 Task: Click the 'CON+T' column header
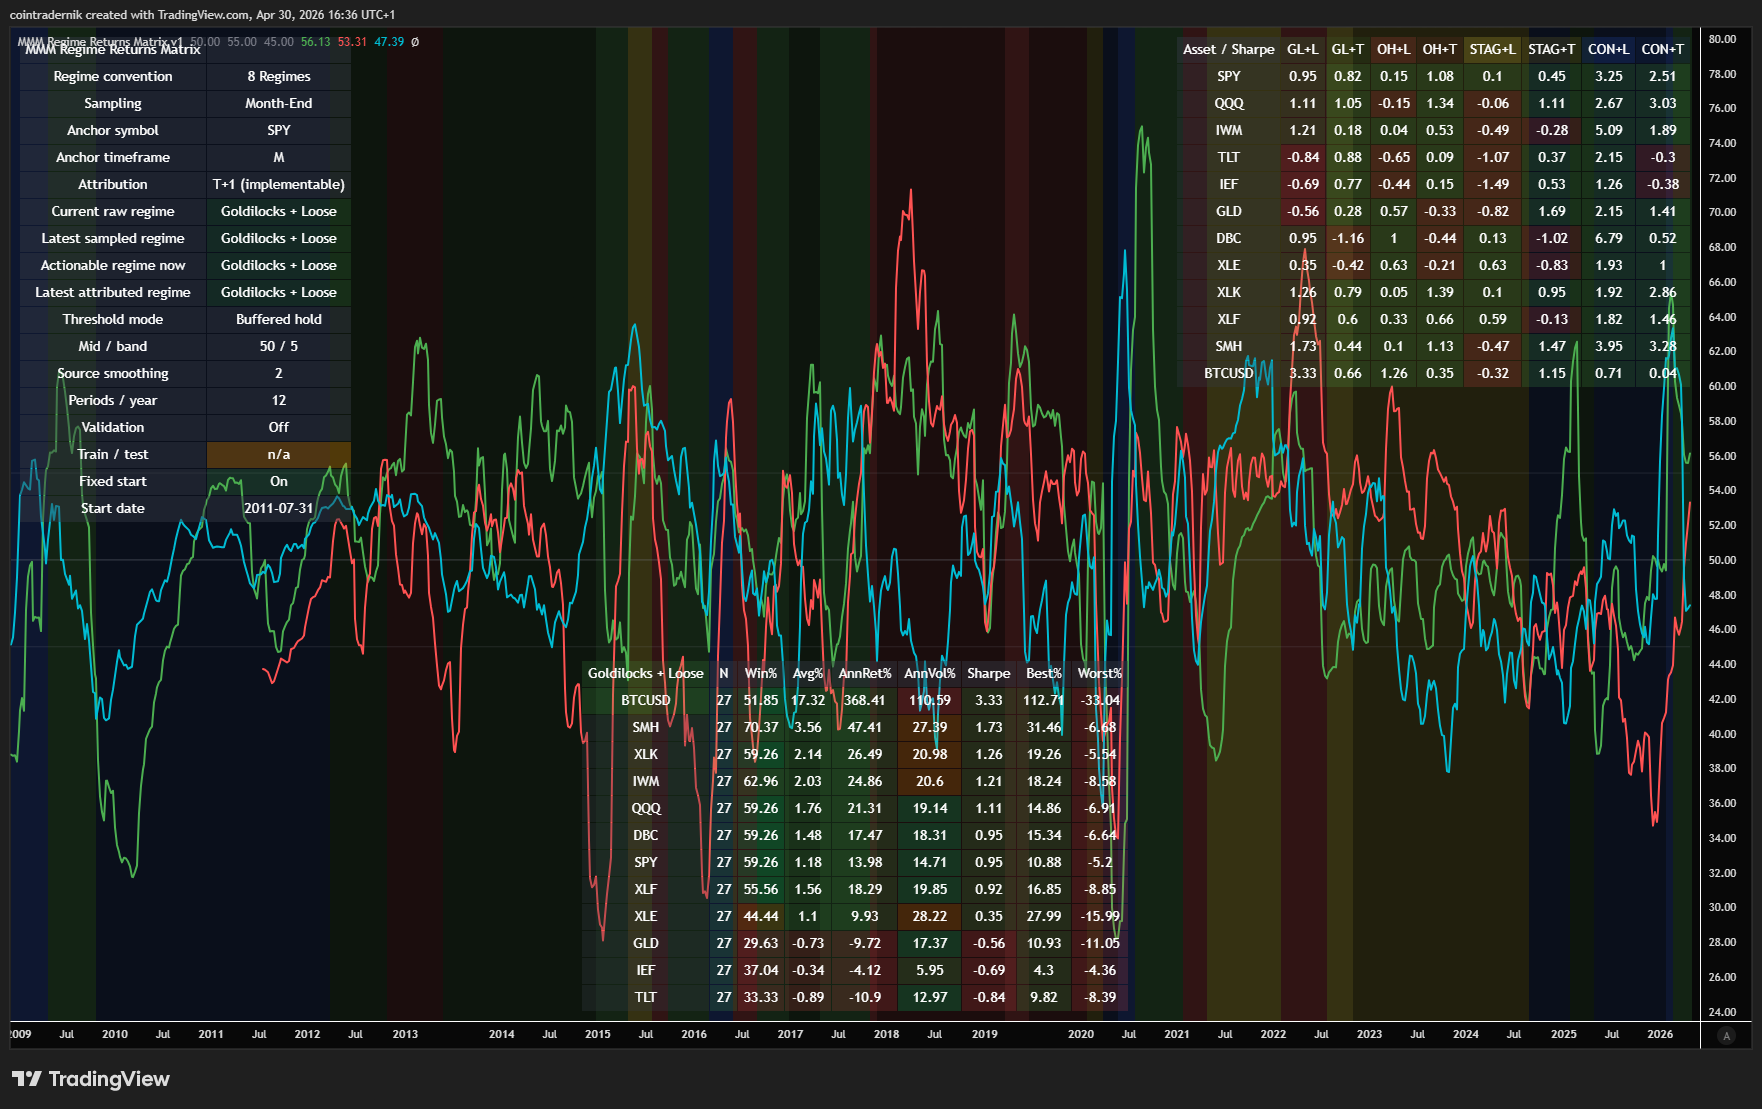[1663, 50]
